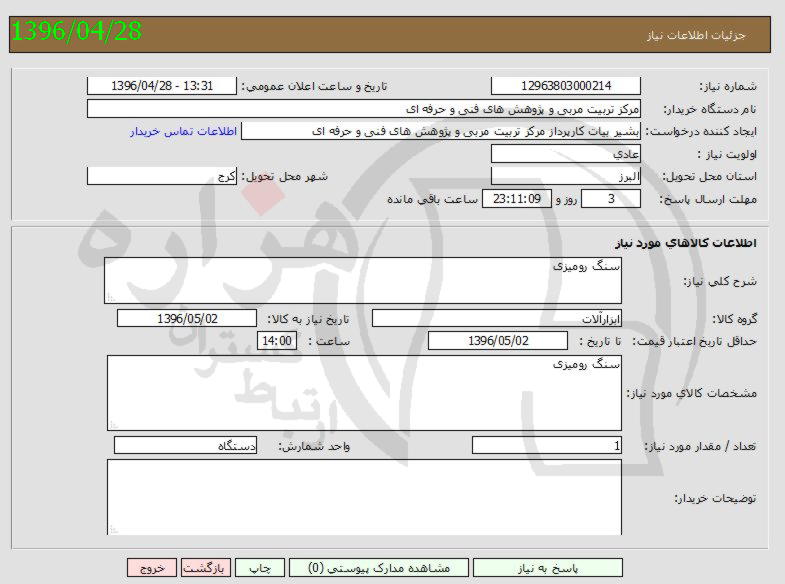Click the ساعت field showing 14:00
Image resolution: width=785 pixels, height=584 pixels.
coord(277,341)
